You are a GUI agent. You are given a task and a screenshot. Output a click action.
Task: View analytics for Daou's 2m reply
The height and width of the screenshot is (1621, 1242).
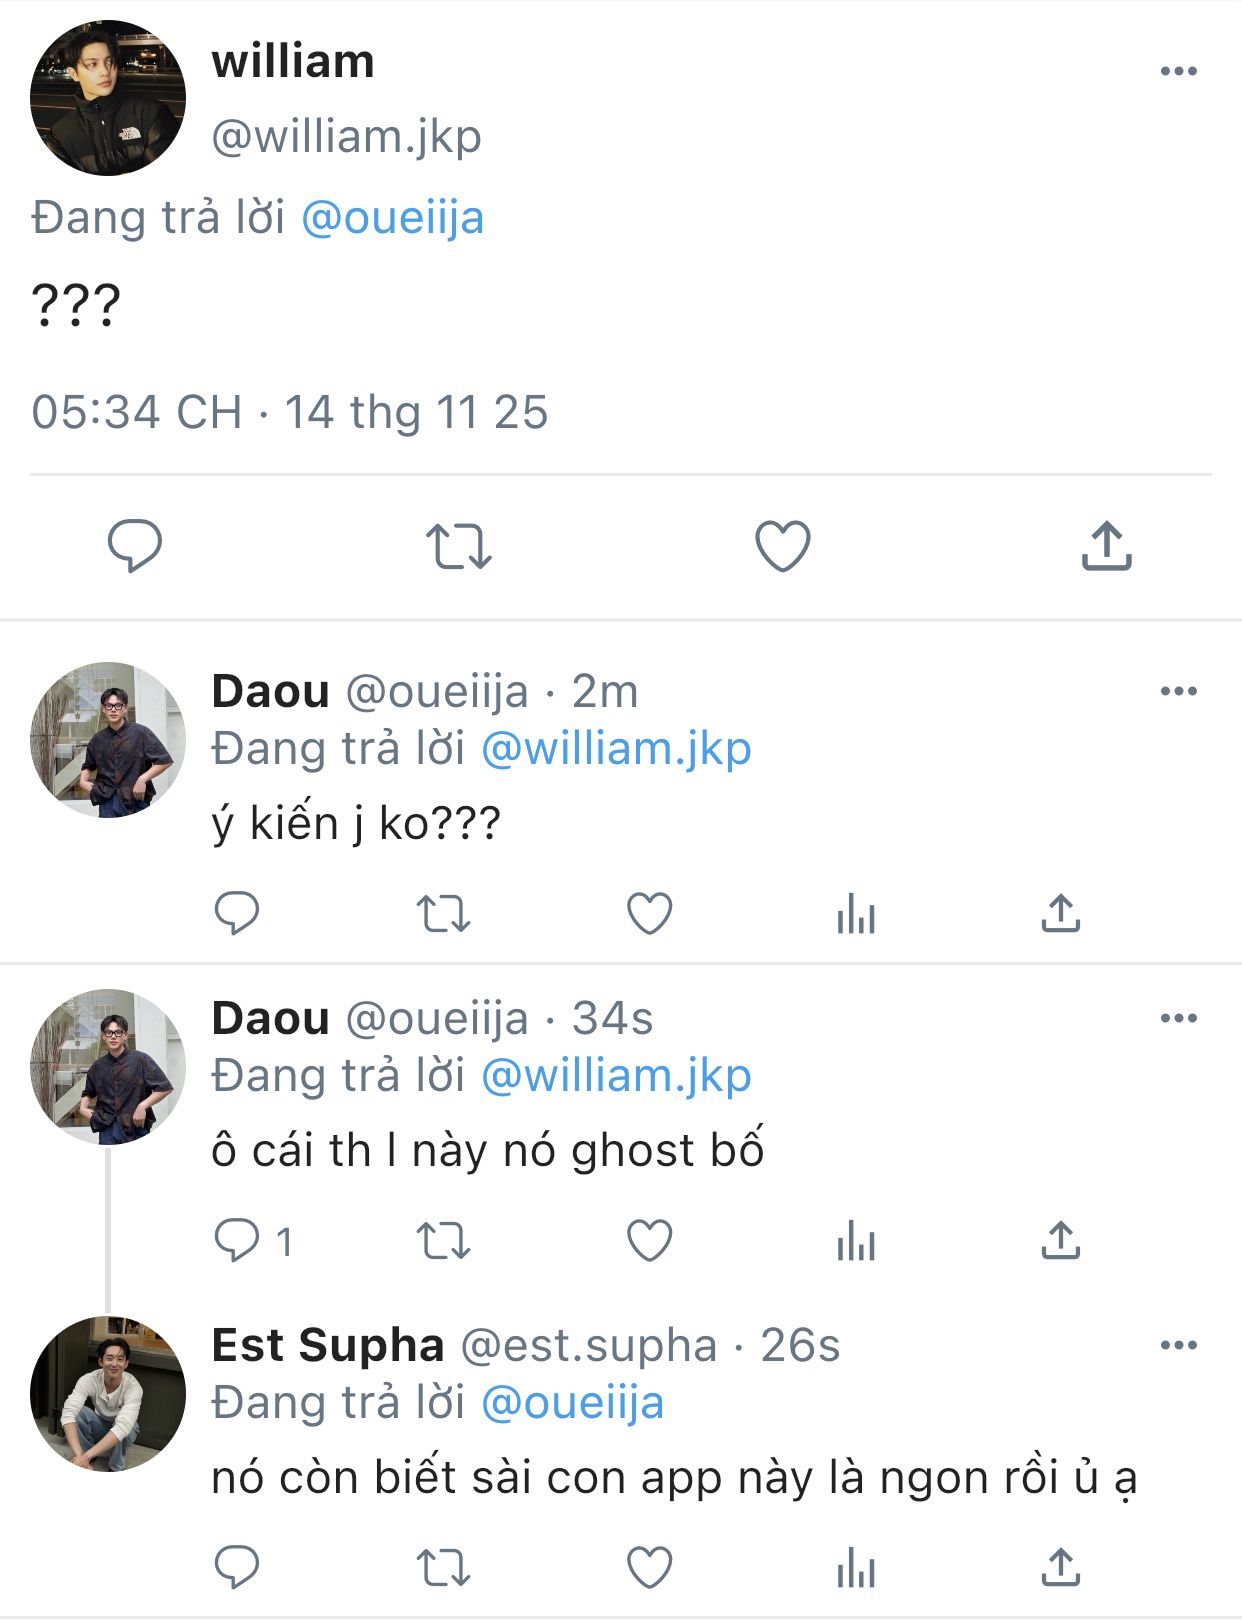pyautogui.click(x=856, y=913)
